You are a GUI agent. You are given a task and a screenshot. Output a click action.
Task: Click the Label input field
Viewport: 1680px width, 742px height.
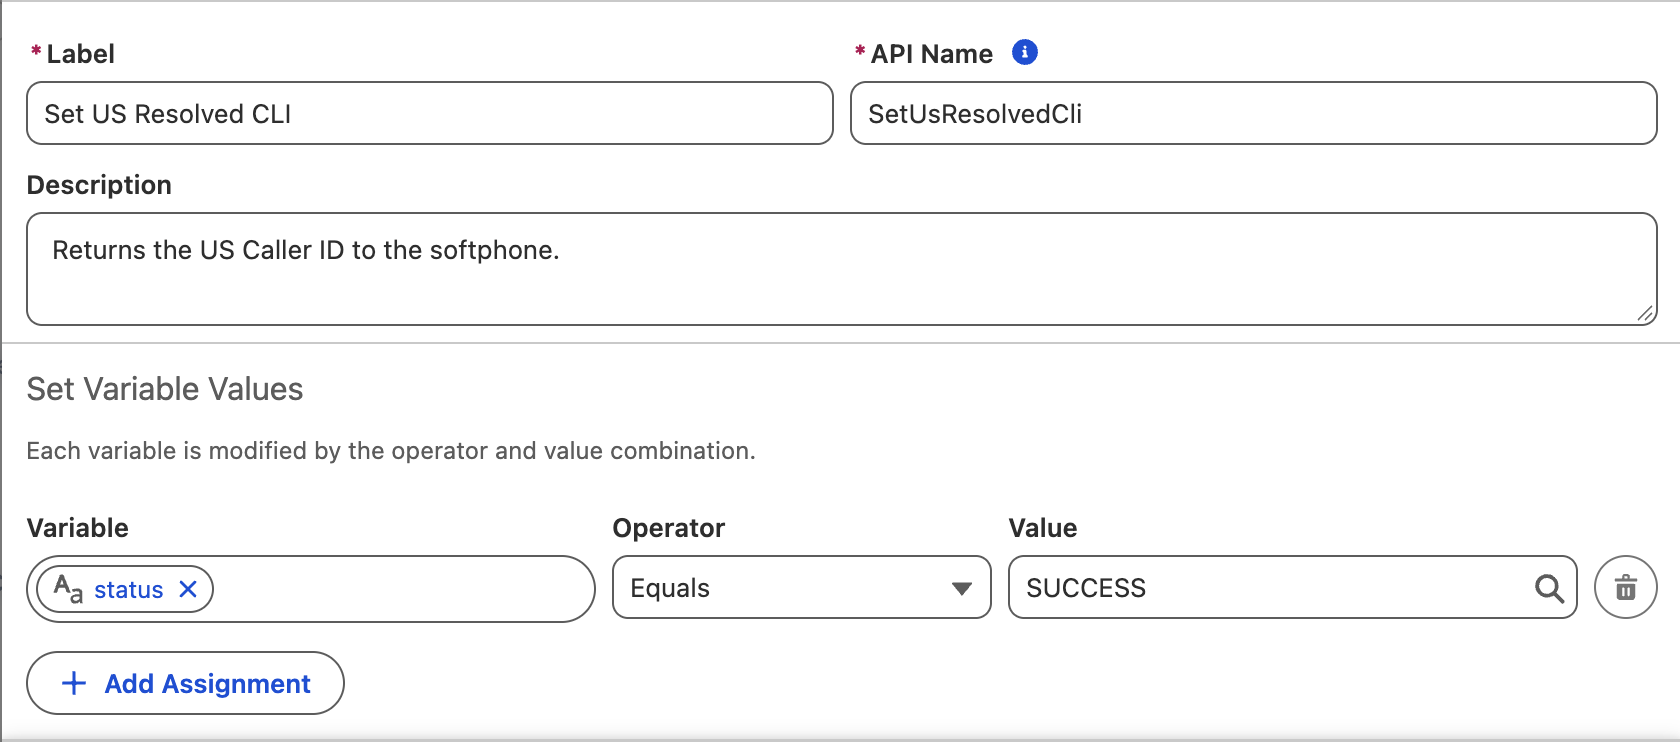430,113
